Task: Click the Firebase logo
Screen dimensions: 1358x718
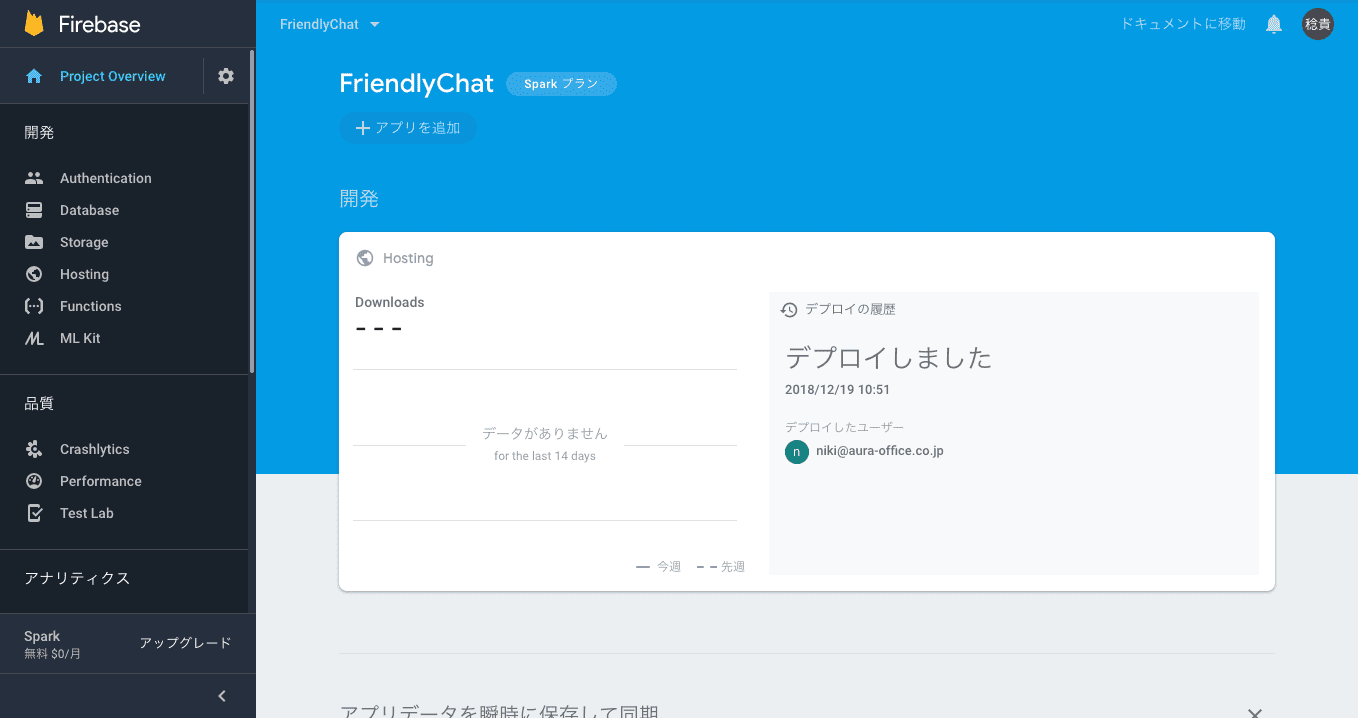Action: coord(35,24)
